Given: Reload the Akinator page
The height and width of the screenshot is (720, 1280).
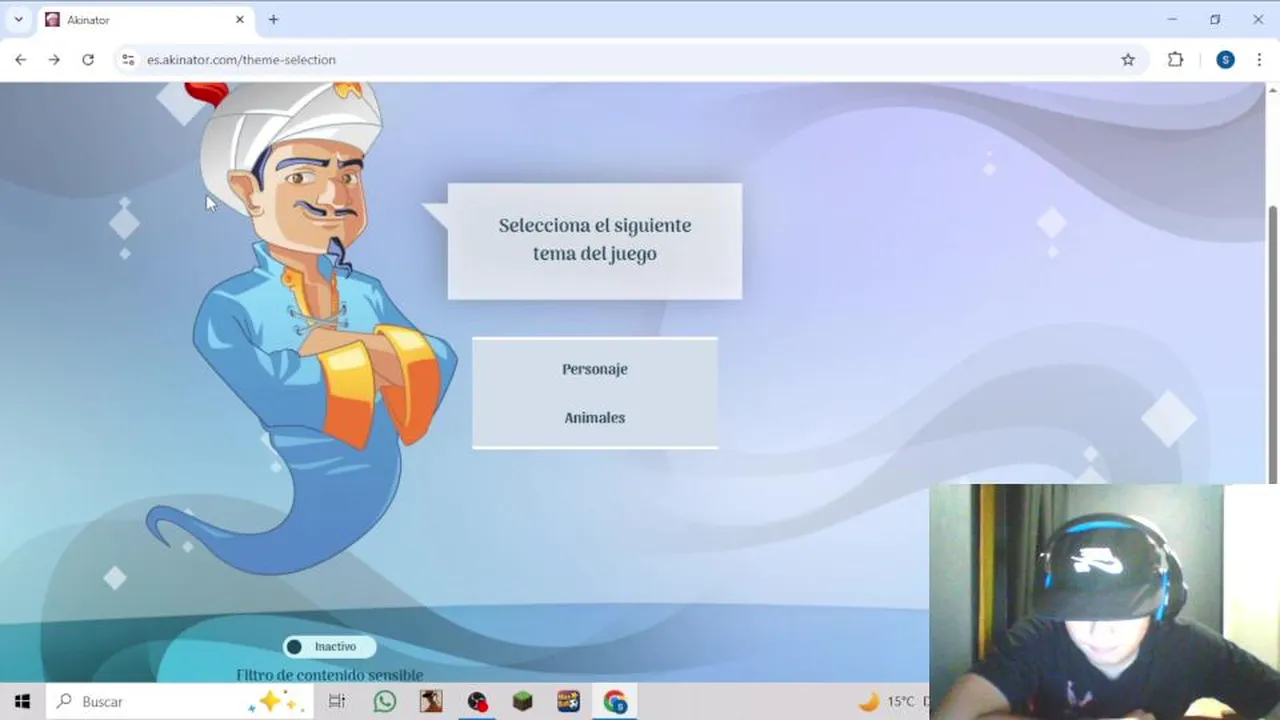Looking at the screenshot, I should (x=88, y=60).
